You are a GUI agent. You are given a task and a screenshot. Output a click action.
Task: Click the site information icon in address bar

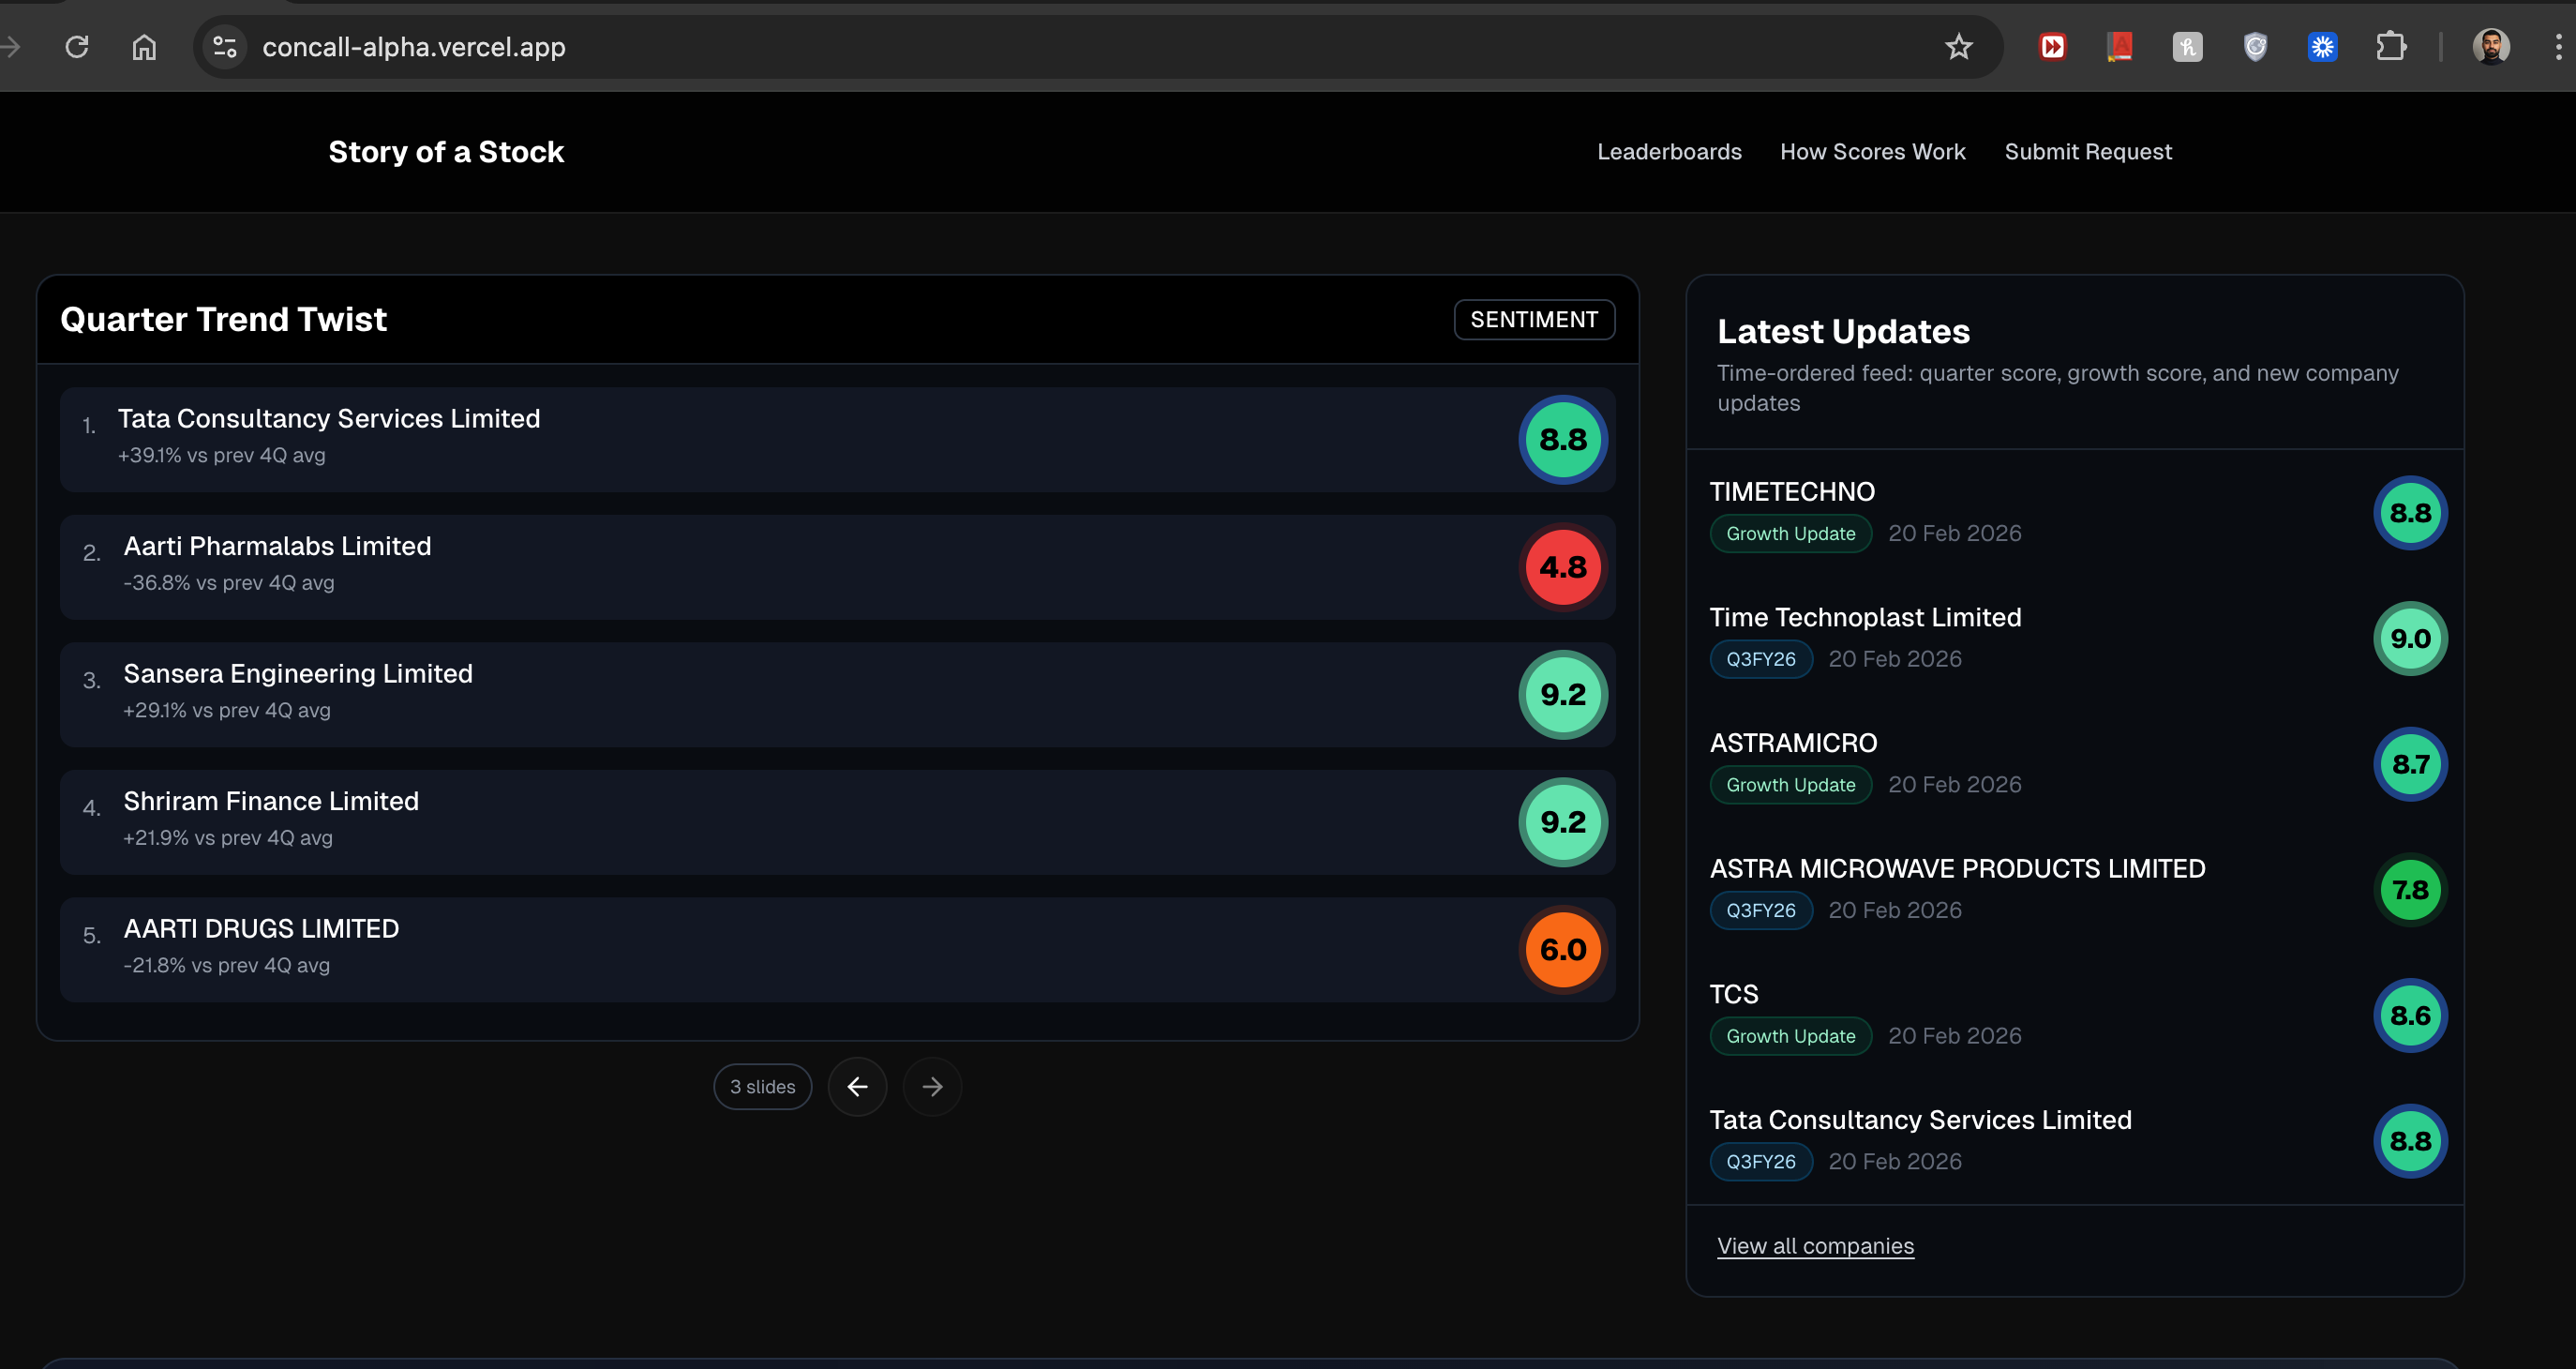point(225,47)
